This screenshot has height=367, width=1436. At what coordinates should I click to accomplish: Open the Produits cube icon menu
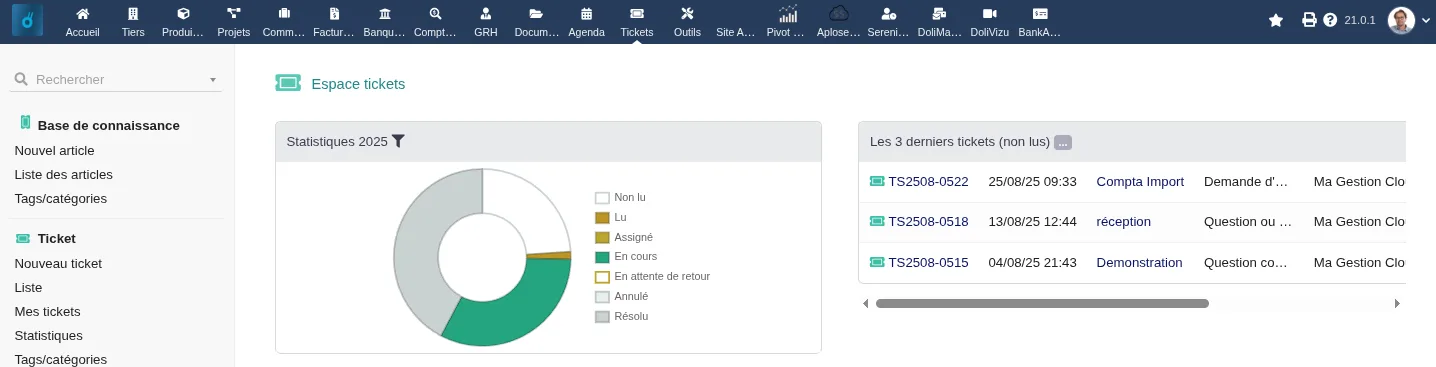pyautogui.click(x=183, y=14)
